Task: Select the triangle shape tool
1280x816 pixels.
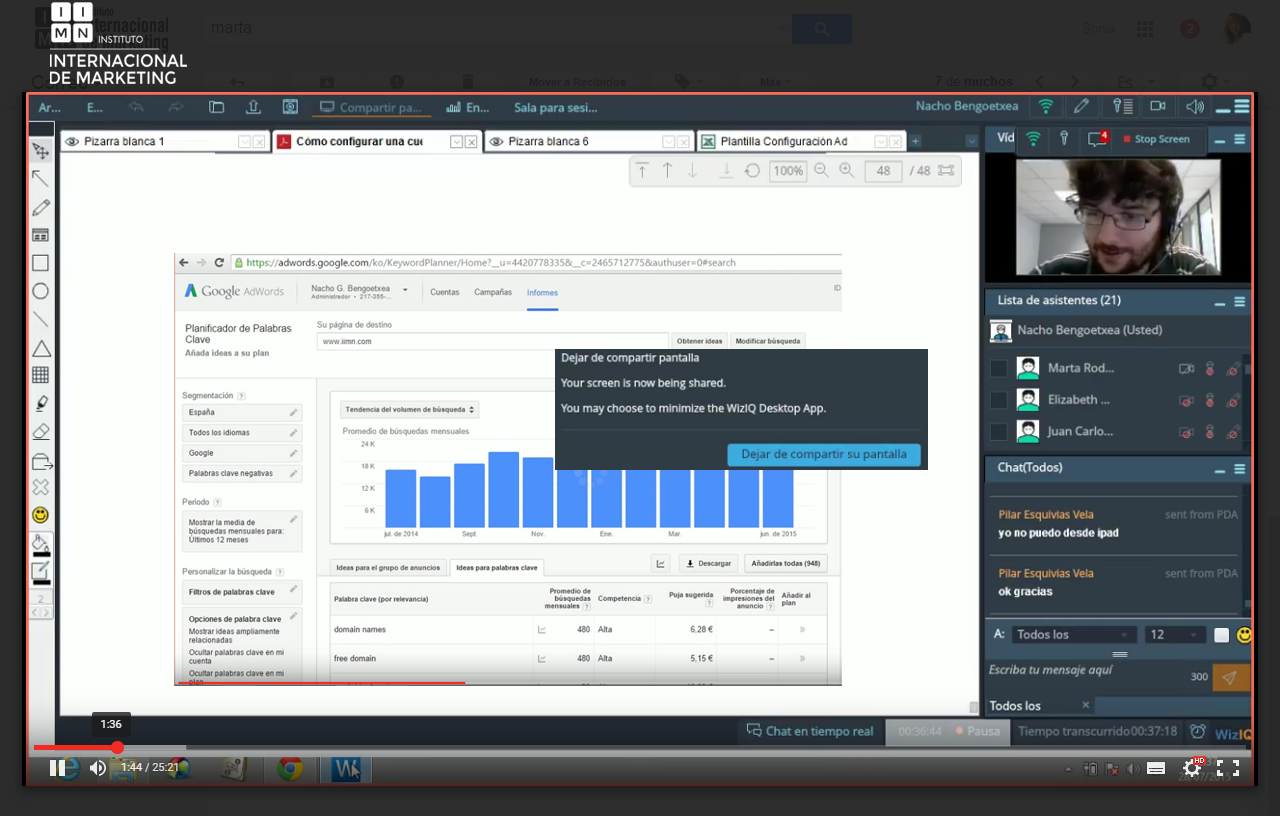Action: pos(41,348)
